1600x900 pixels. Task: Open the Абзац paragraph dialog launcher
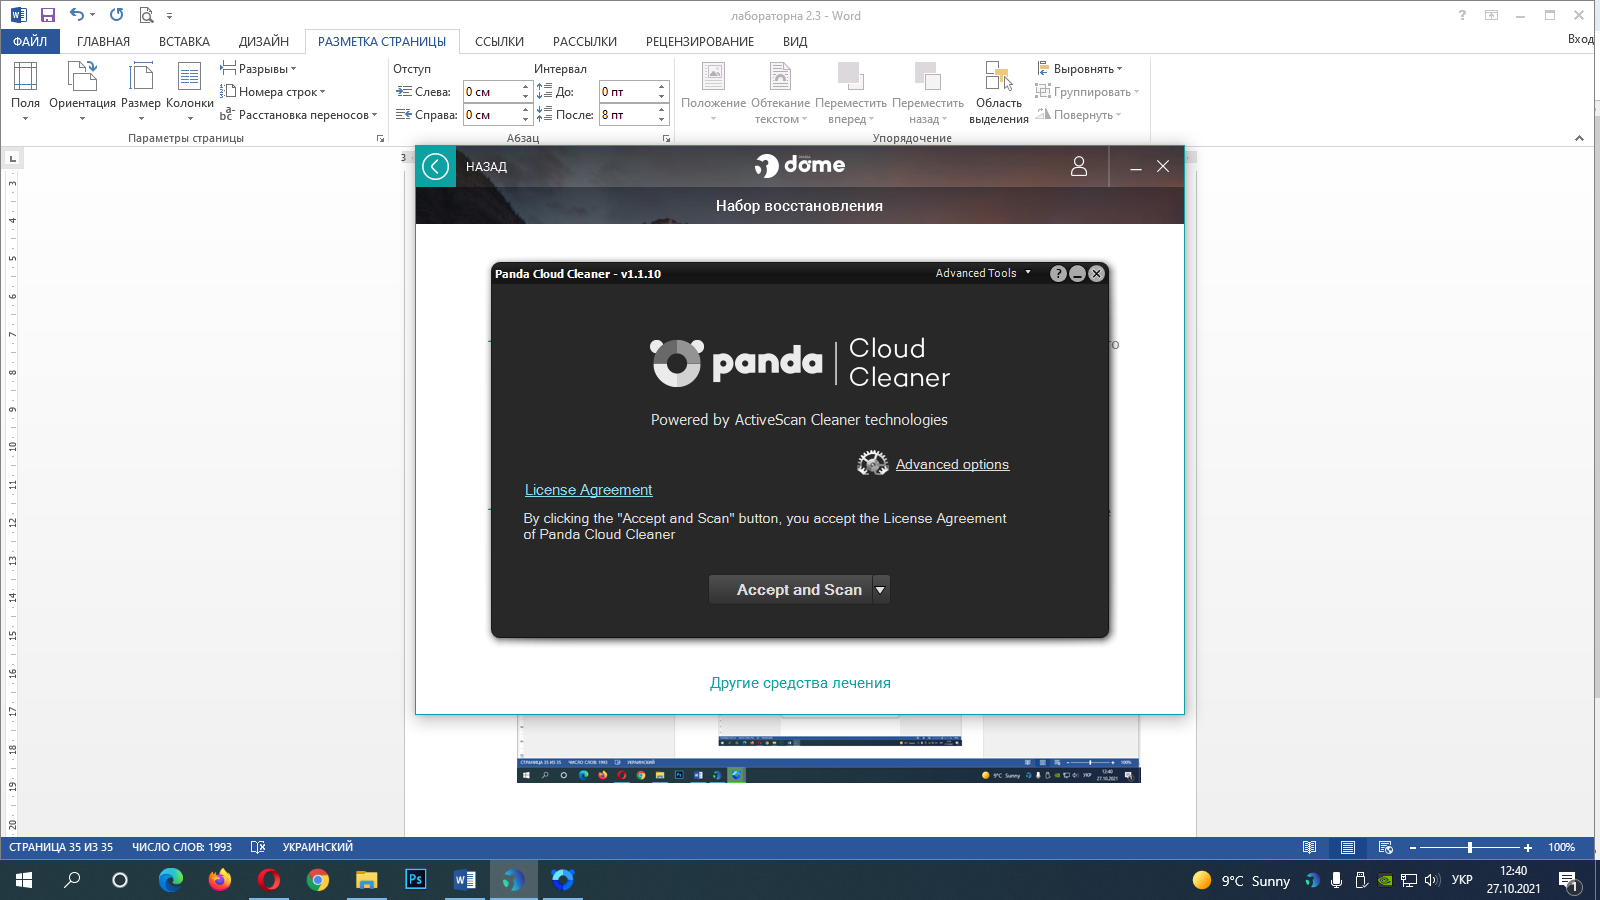click(x=666, y=139)
